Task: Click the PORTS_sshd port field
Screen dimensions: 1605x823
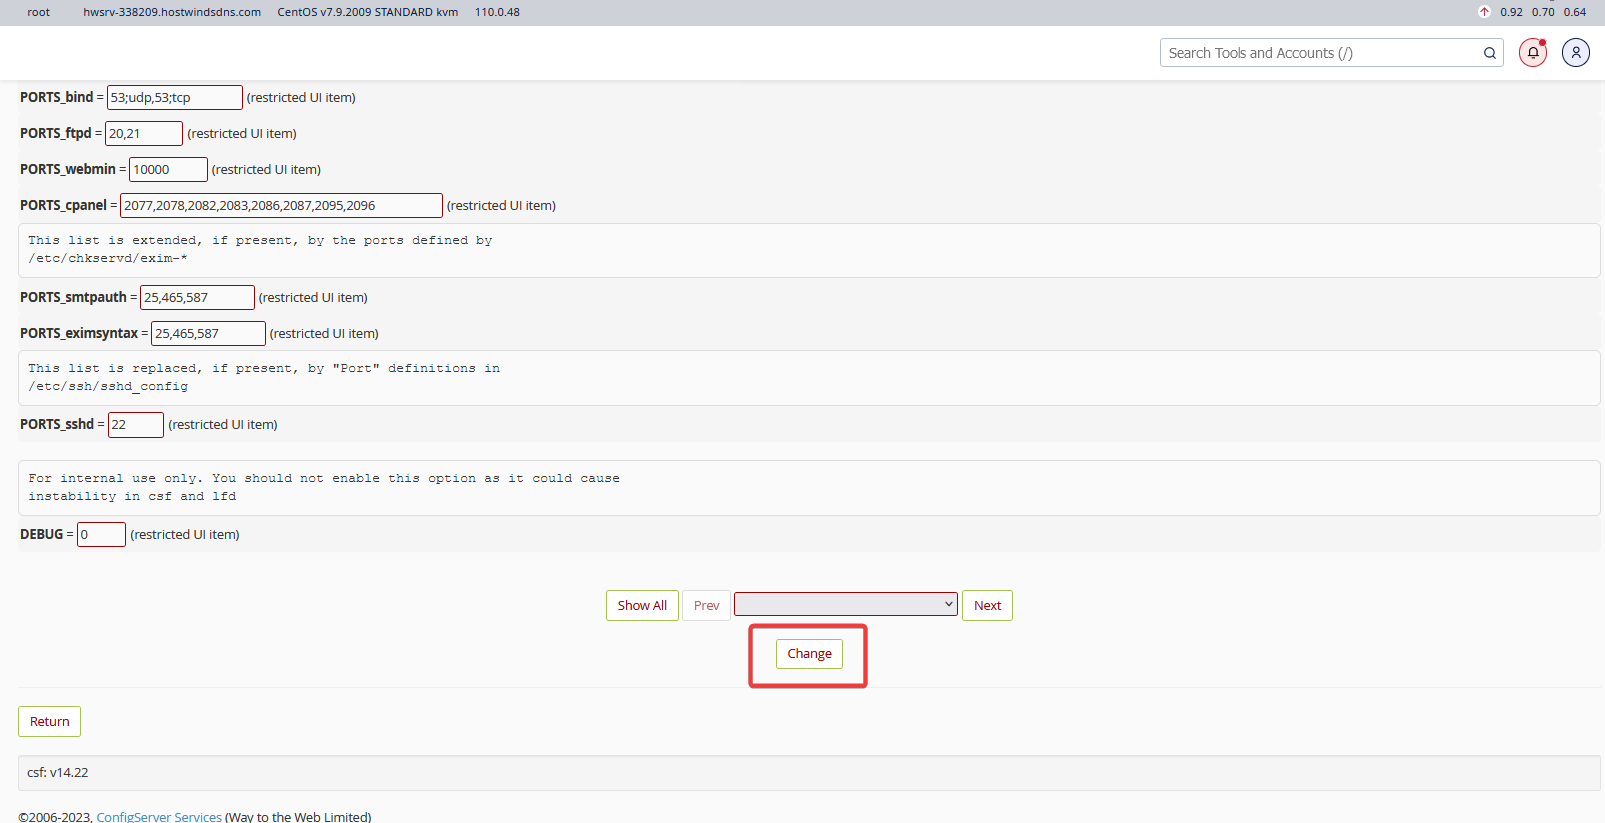Action: tap(135, 425)
